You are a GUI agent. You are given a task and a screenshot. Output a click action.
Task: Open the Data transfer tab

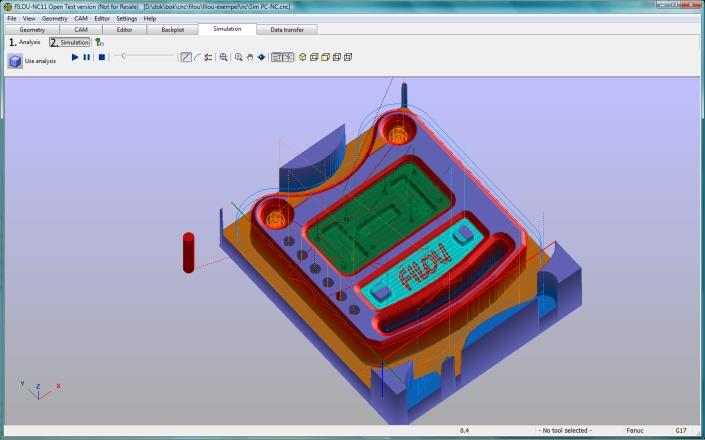tap(287, 30)
